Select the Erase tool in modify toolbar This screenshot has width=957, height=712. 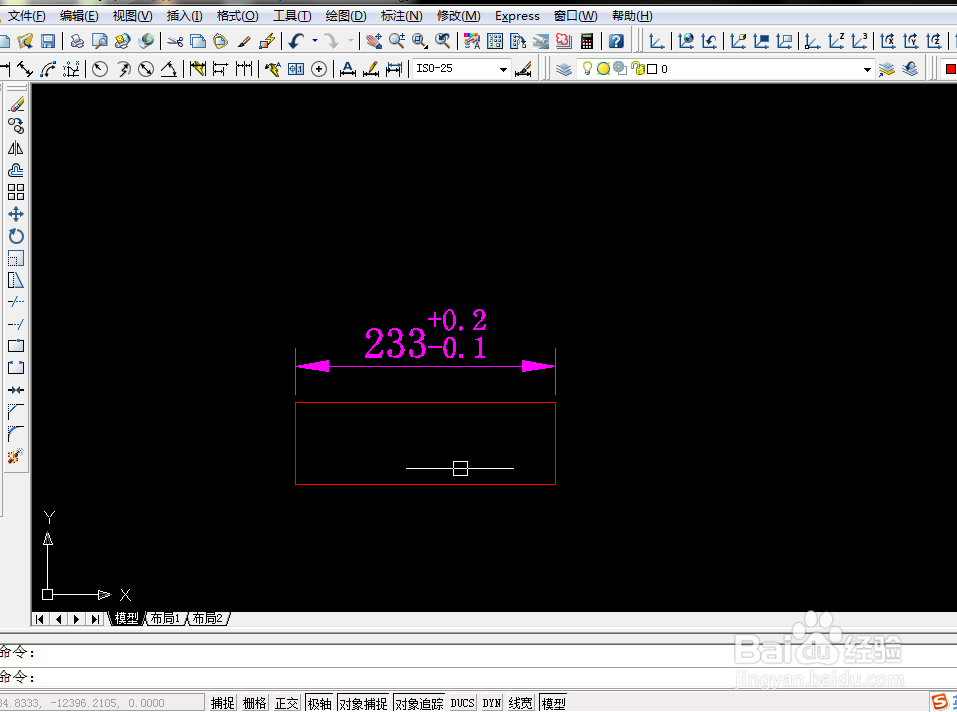click(x=16, y=104)
